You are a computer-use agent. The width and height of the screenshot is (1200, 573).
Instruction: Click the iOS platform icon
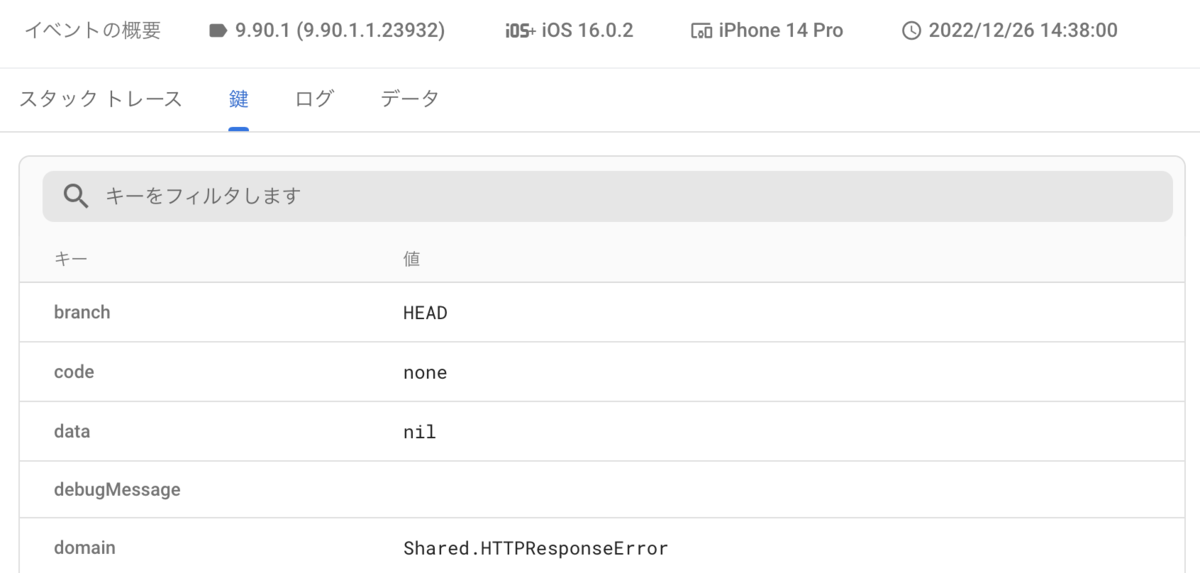pos(520,31)
